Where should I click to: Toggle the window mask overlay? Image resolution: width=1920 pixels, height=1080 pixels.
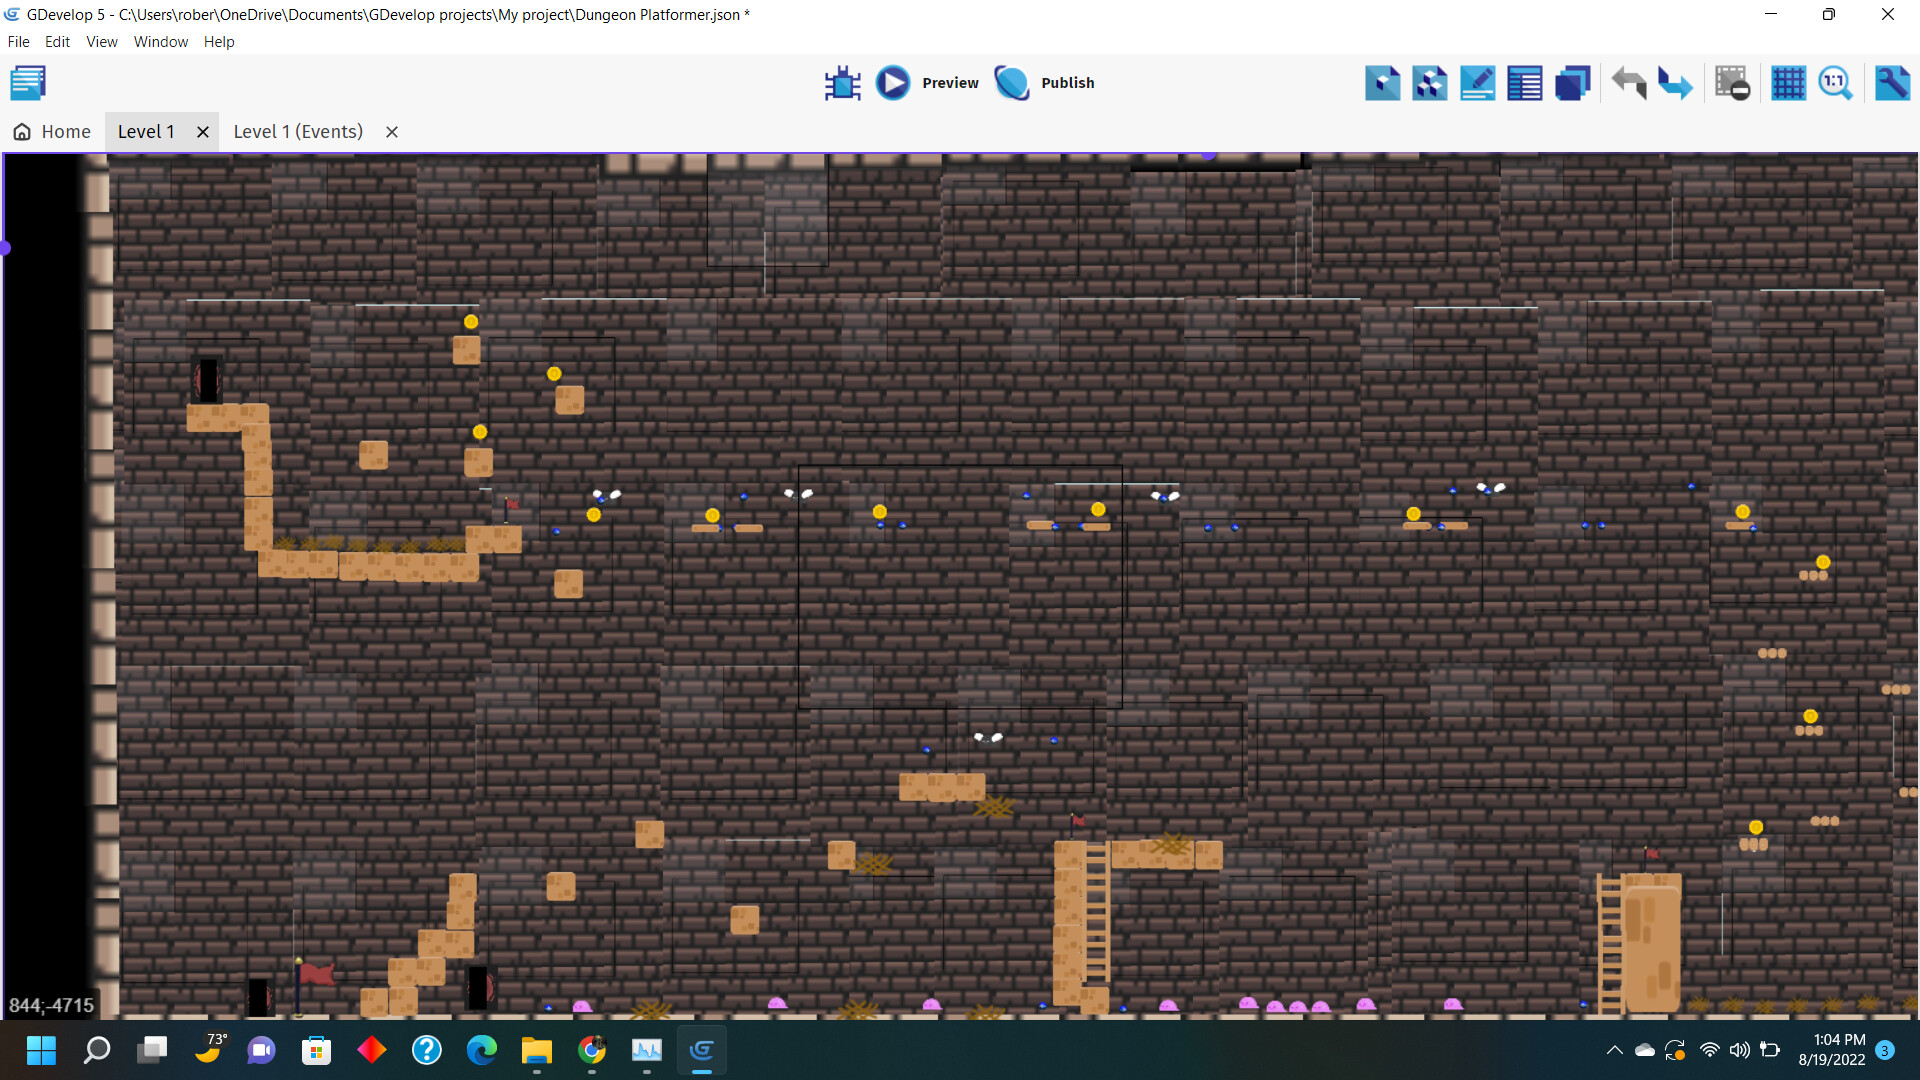1733,83
